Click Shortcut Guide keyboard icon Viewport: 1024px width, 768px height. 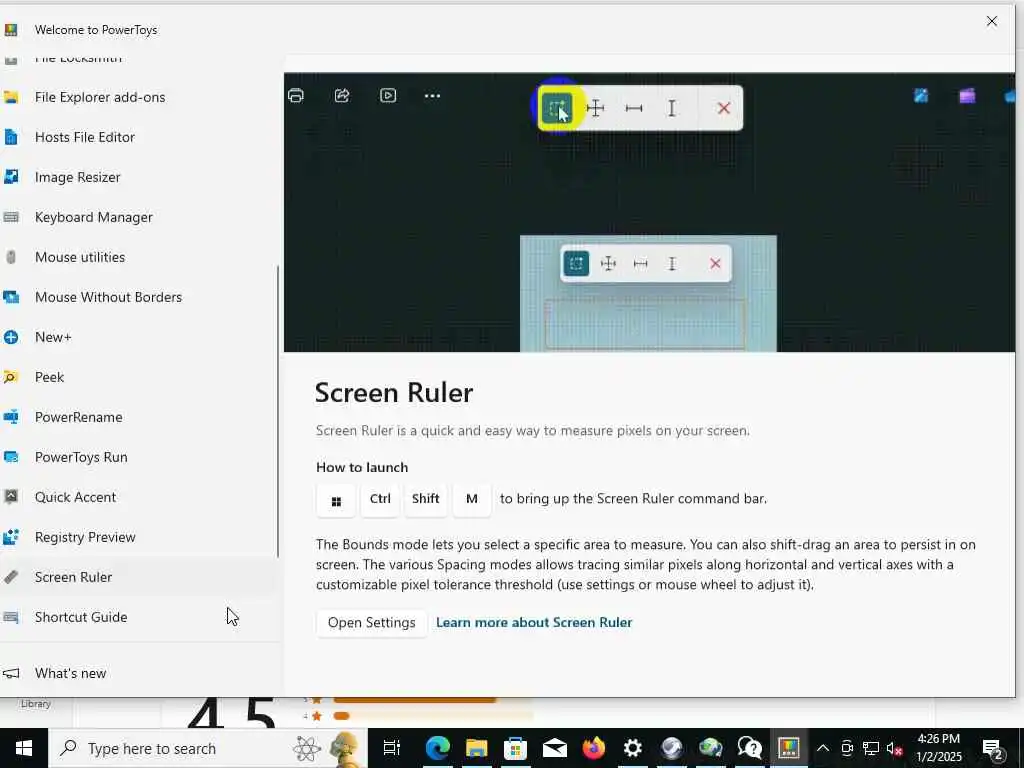click(x=10, y=617)
